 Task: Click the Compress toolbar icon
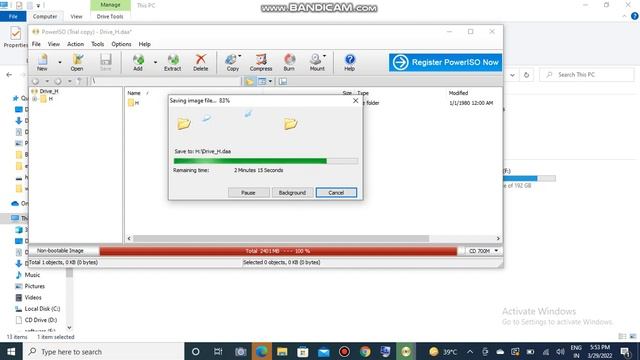tap(261, 62)
